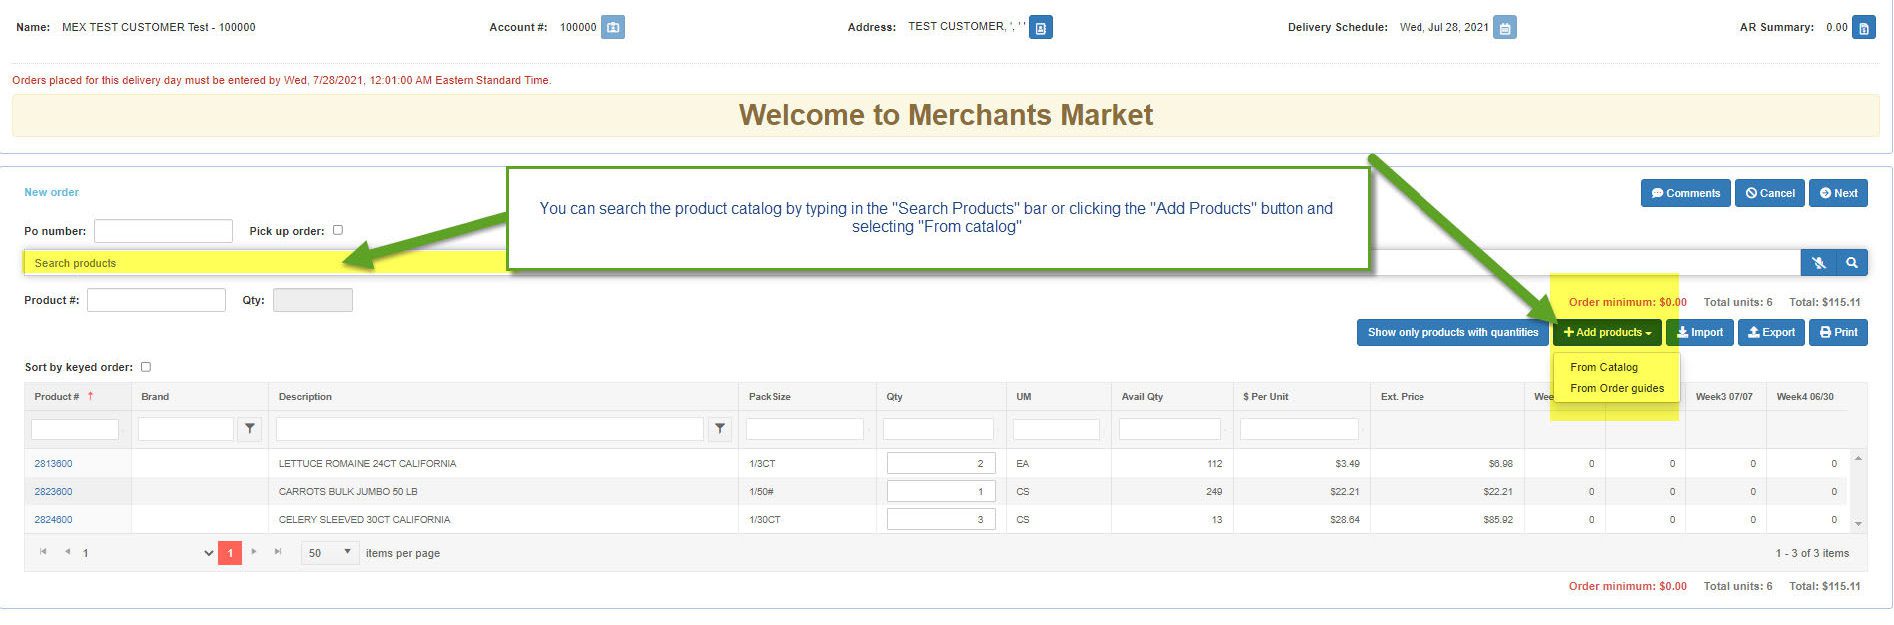Click the Pack Size column filter box

(805, 429)
